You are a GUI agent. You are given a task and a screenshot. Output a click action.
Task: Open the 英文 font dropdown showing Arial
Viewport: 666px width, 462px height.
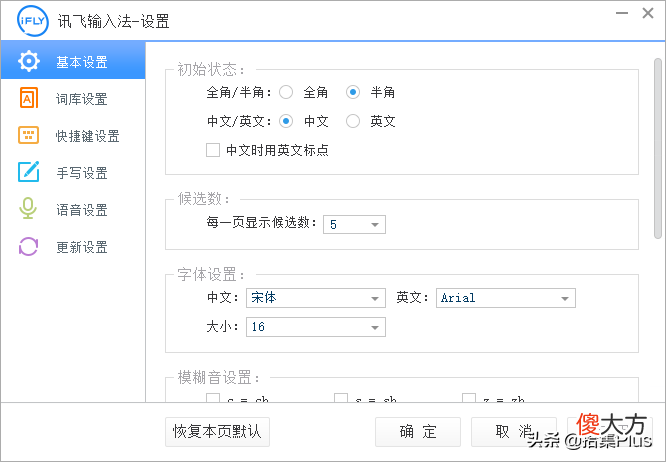click(505, 298)
